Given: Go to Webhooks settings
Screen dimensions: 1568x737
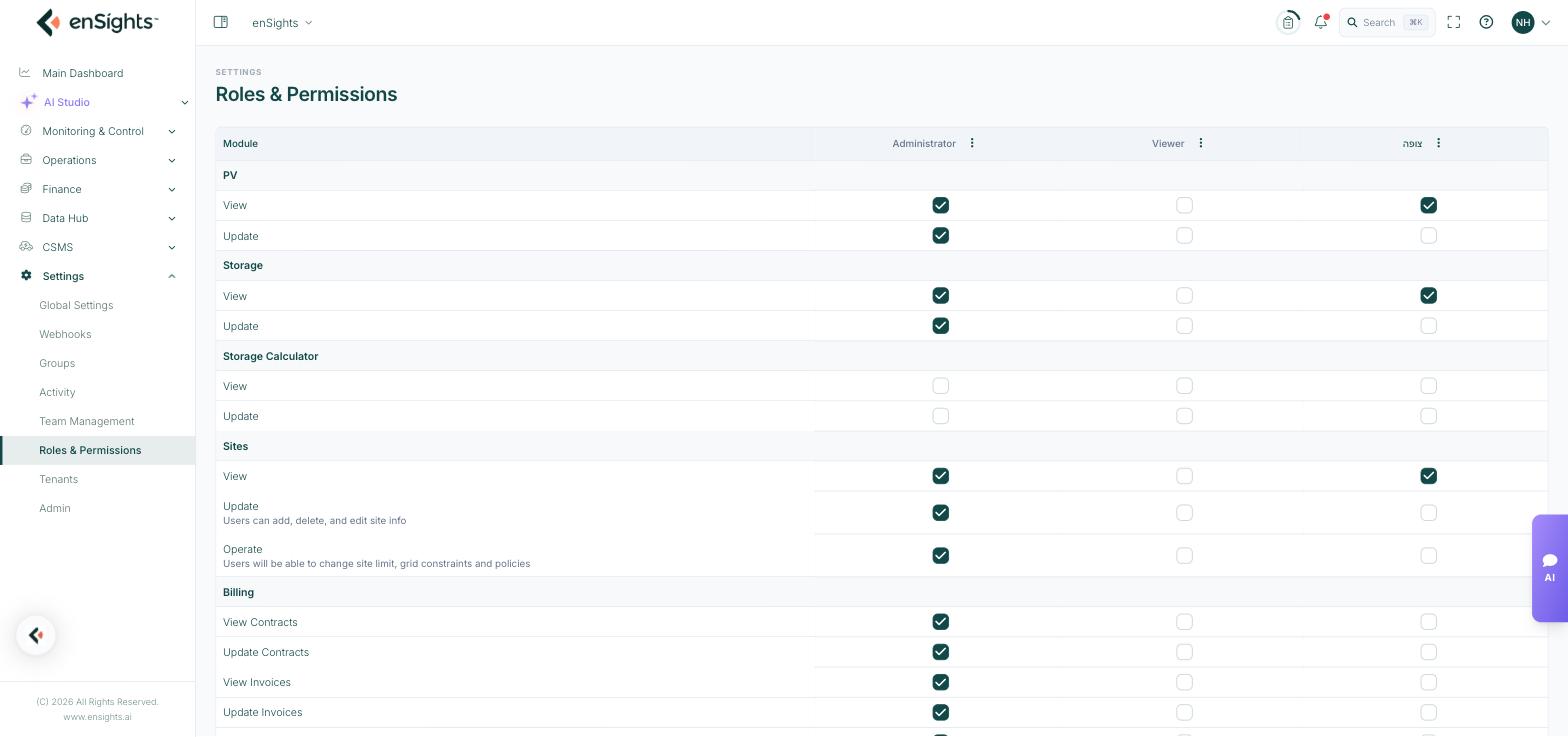Looking at the screenshot, I should (x=65, y=334).
